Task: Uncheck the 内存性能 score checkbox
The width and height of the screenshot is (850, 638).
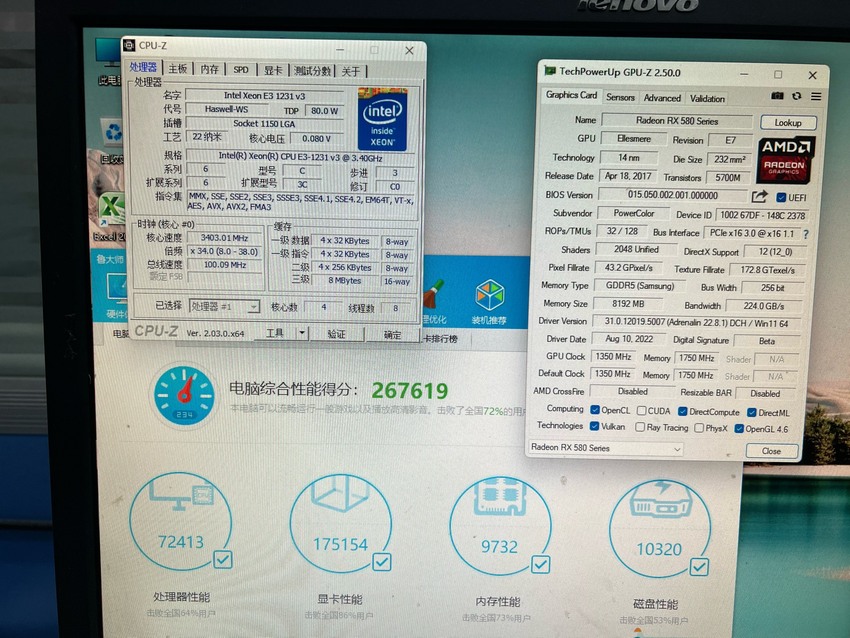Action: (540, 564)
